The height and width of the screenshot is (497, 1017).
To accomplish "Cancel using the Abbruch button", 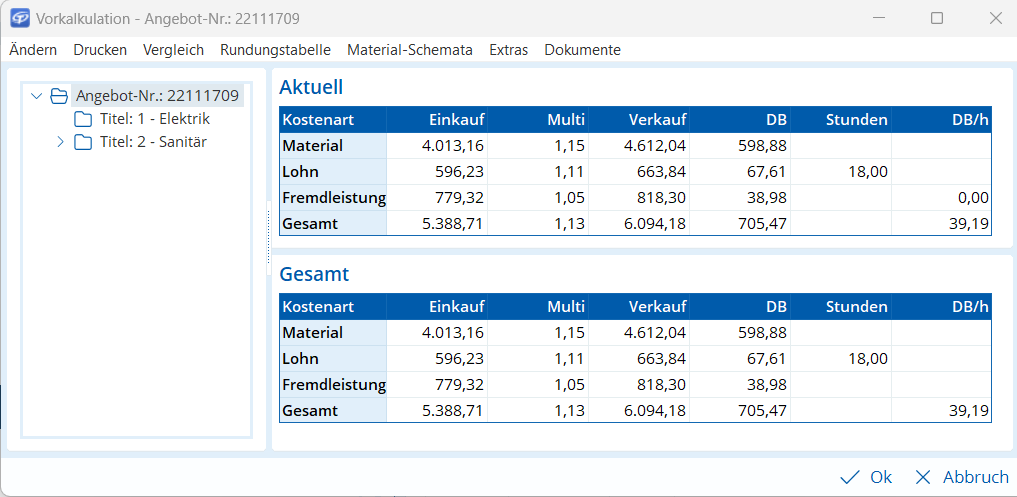I will tap(961, 477).
